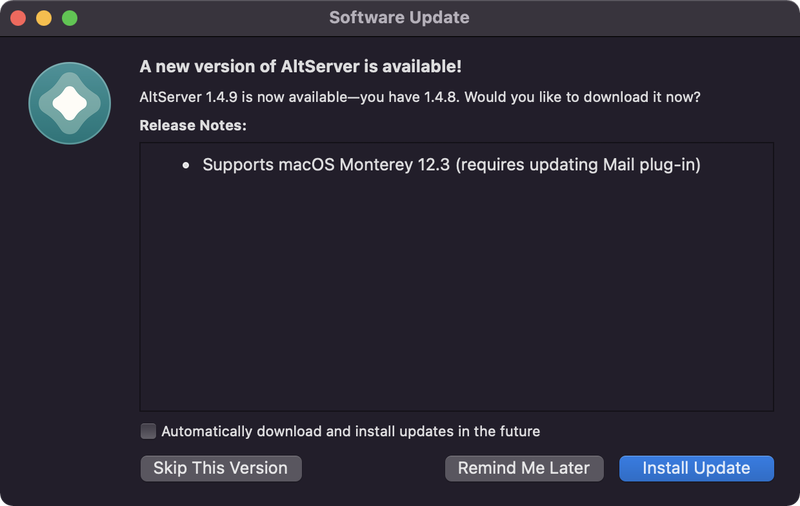Zoom the window with the green button
The height and width of the screenshot is (506, 800).
click(x=70, y=18)
